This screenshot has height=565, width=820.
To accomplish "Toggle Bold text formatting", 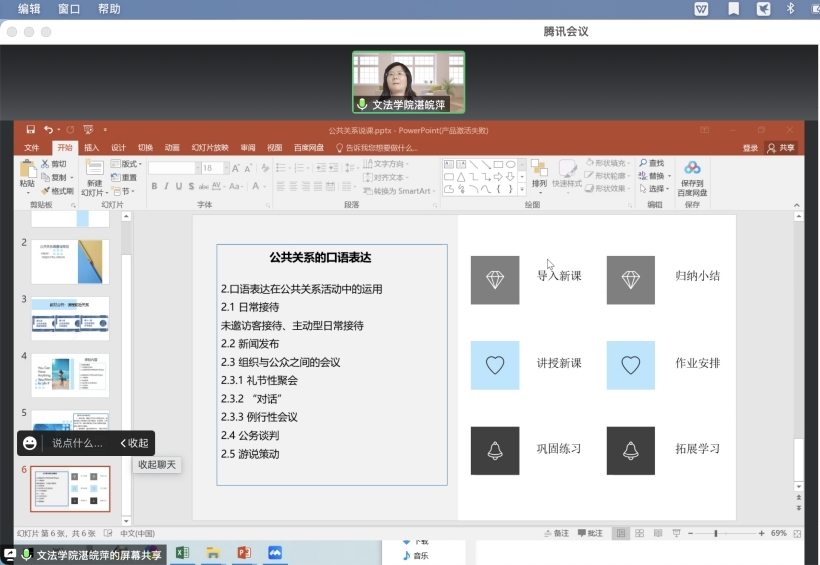I will (x=154, y=186).
